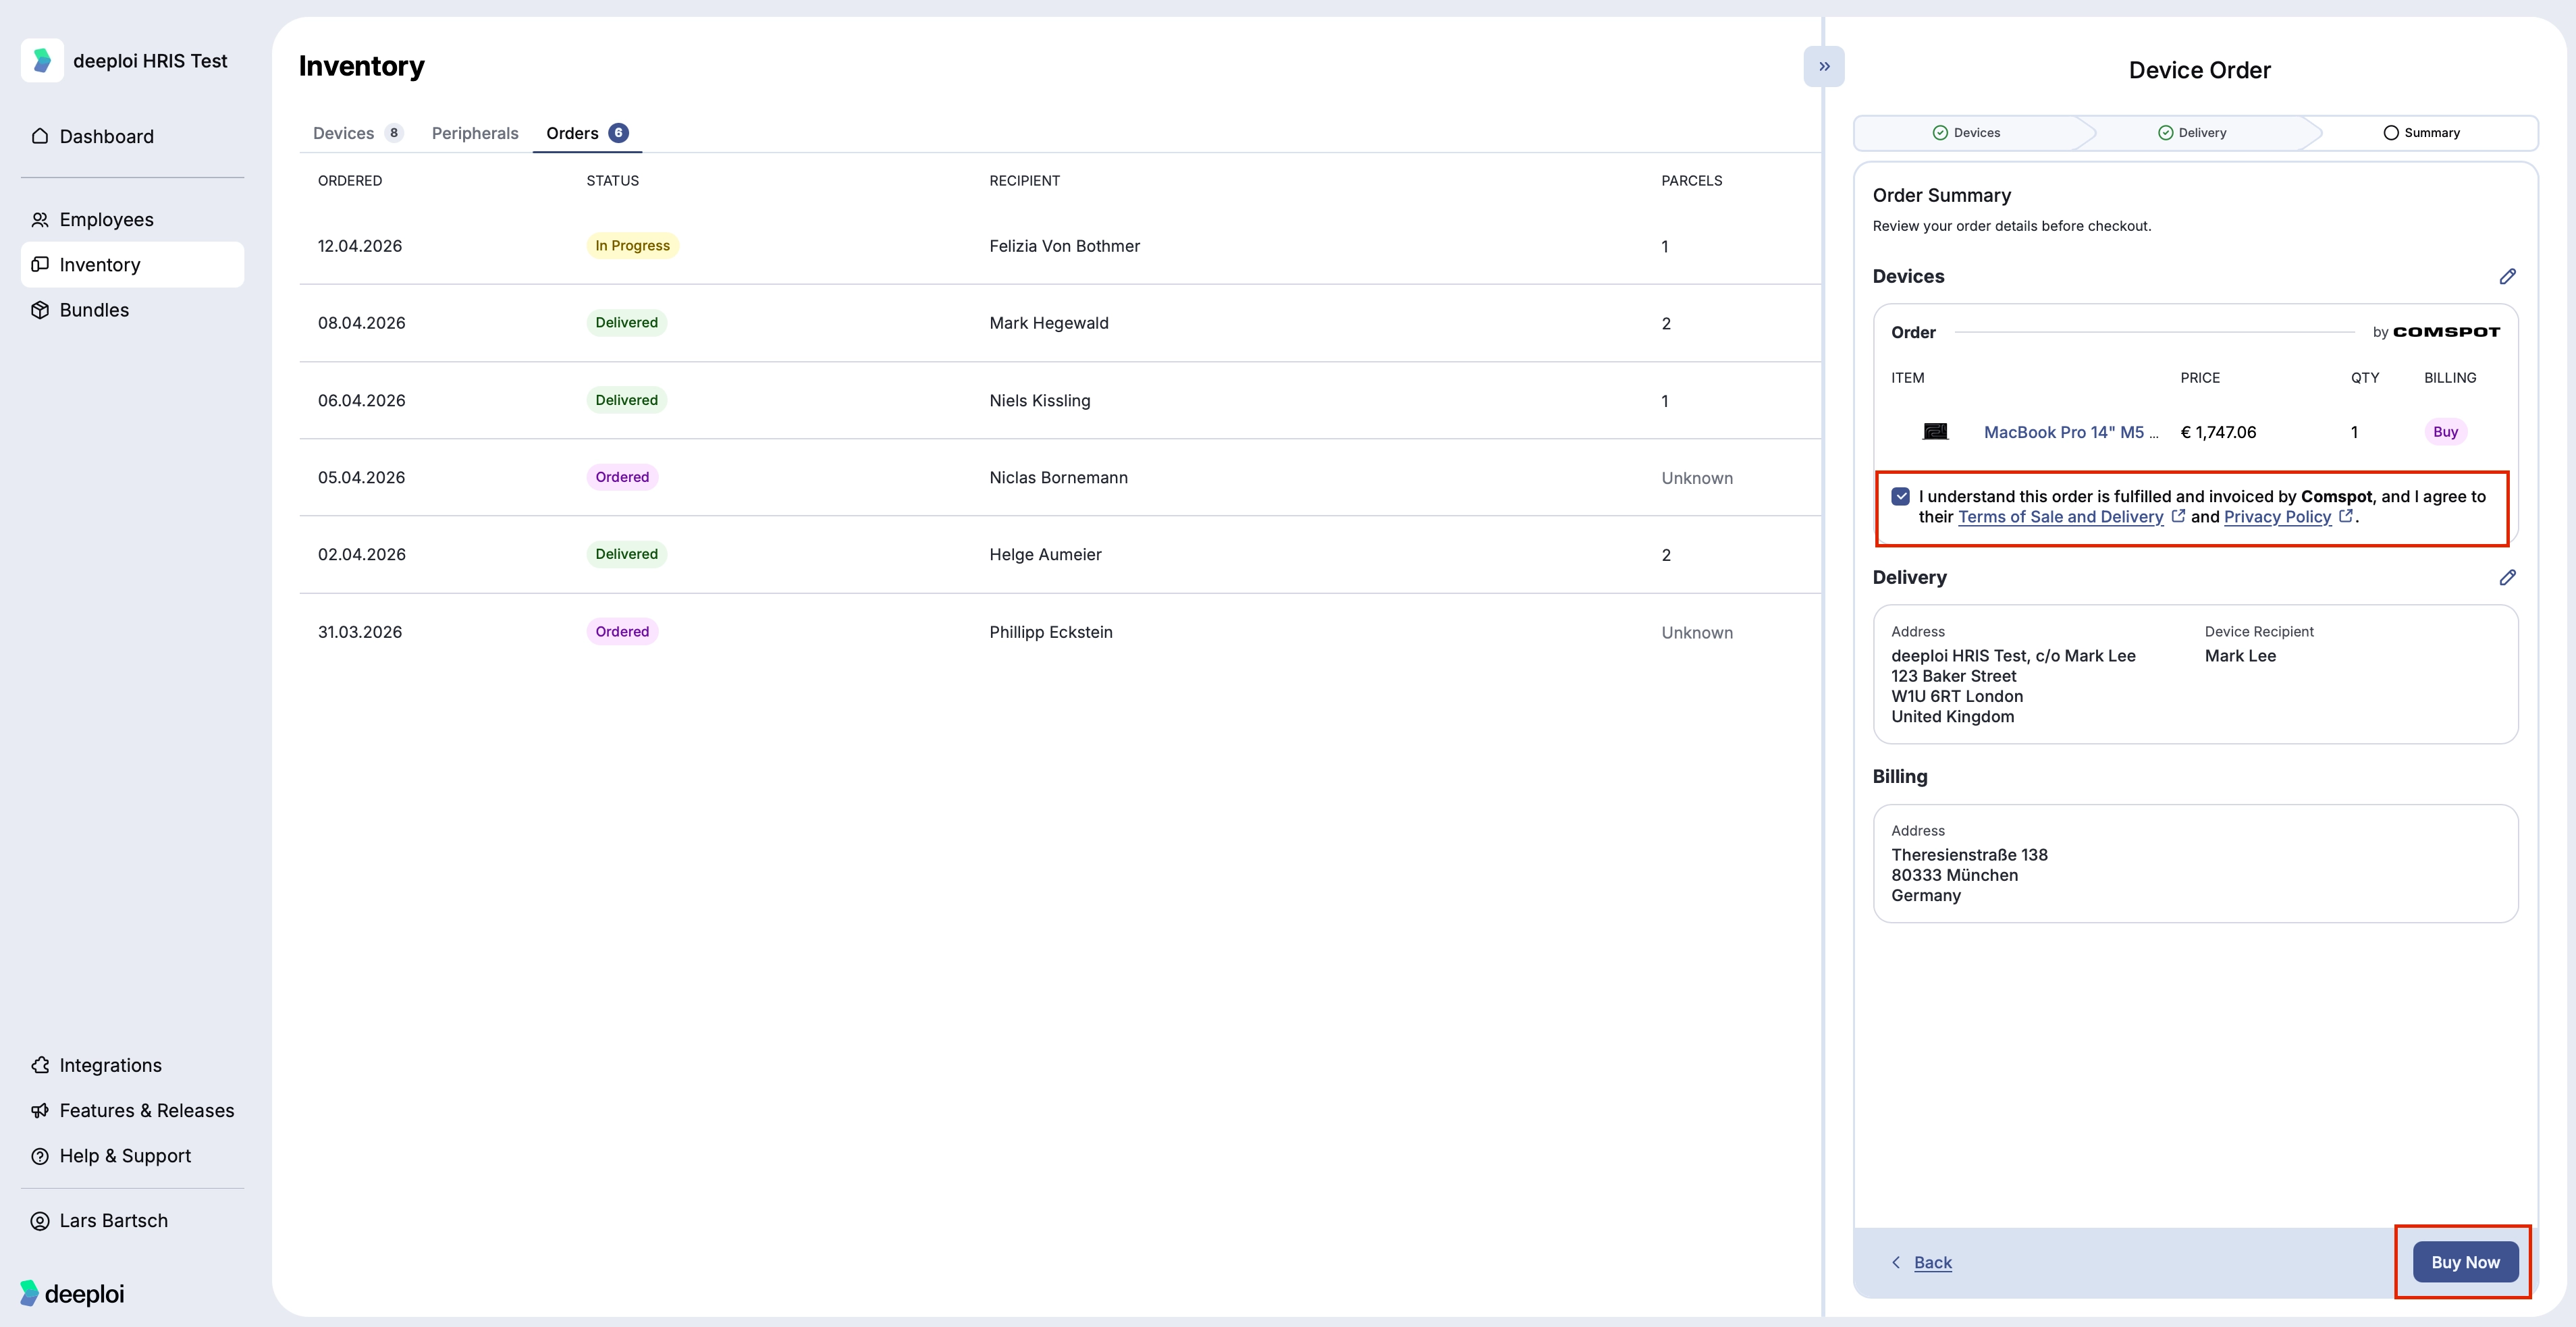Open order for Felizia Von Bothmer
The height and width of the screenshot is (1327, 2576).
pos(1060,246)
